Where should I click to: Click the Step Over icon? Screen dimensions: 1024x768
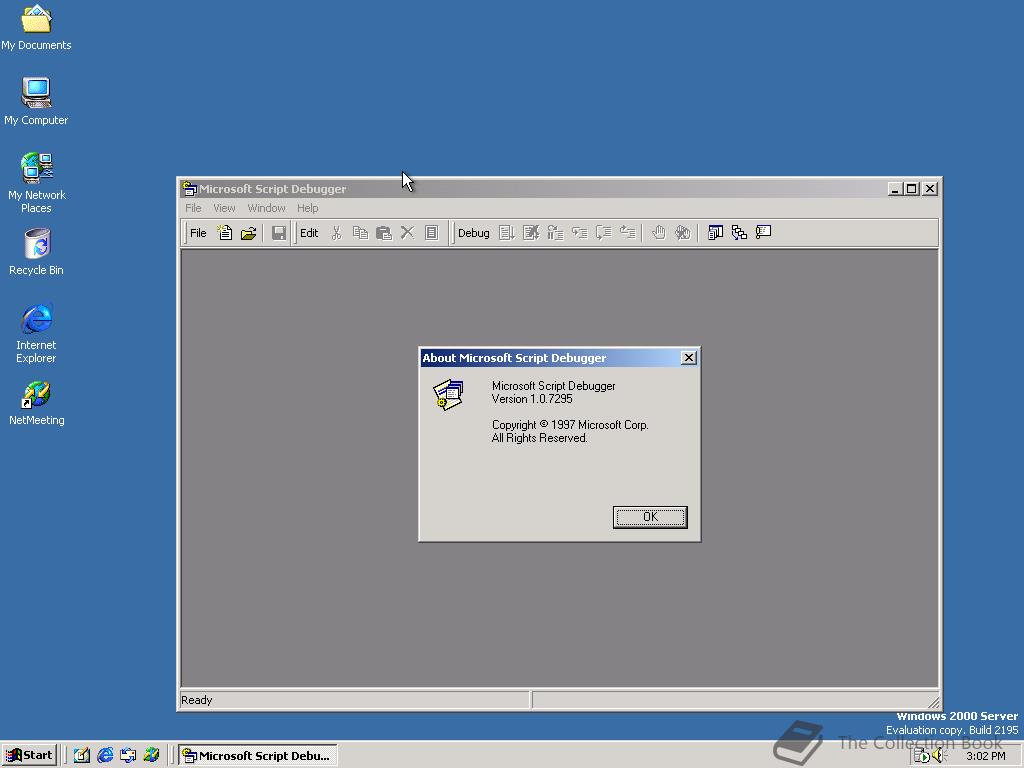click(603, 232)
